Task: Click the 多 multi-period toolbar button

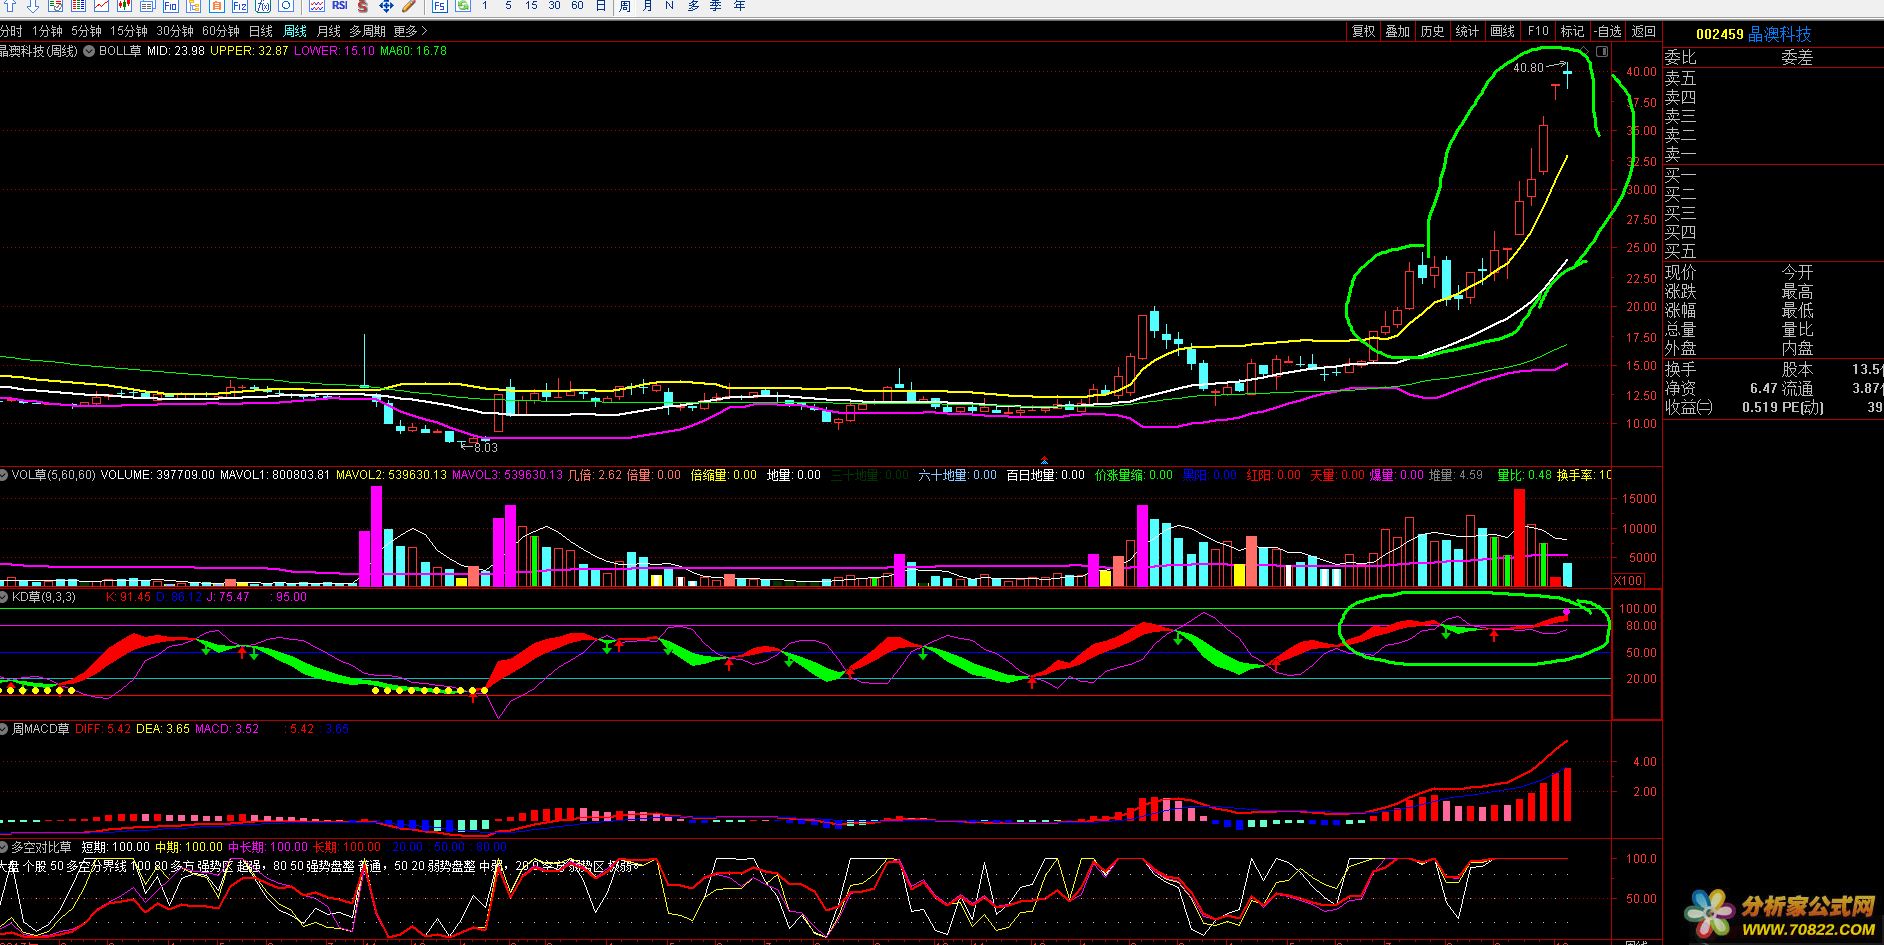Action: [693, 6]
